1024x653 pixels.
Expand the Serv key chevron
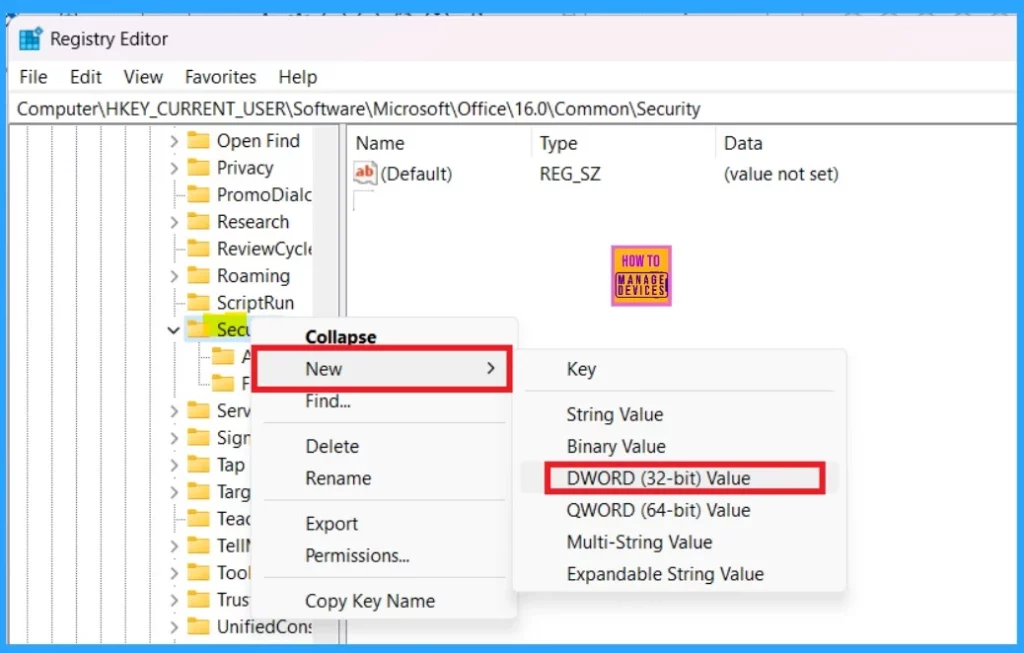(174, 411)
